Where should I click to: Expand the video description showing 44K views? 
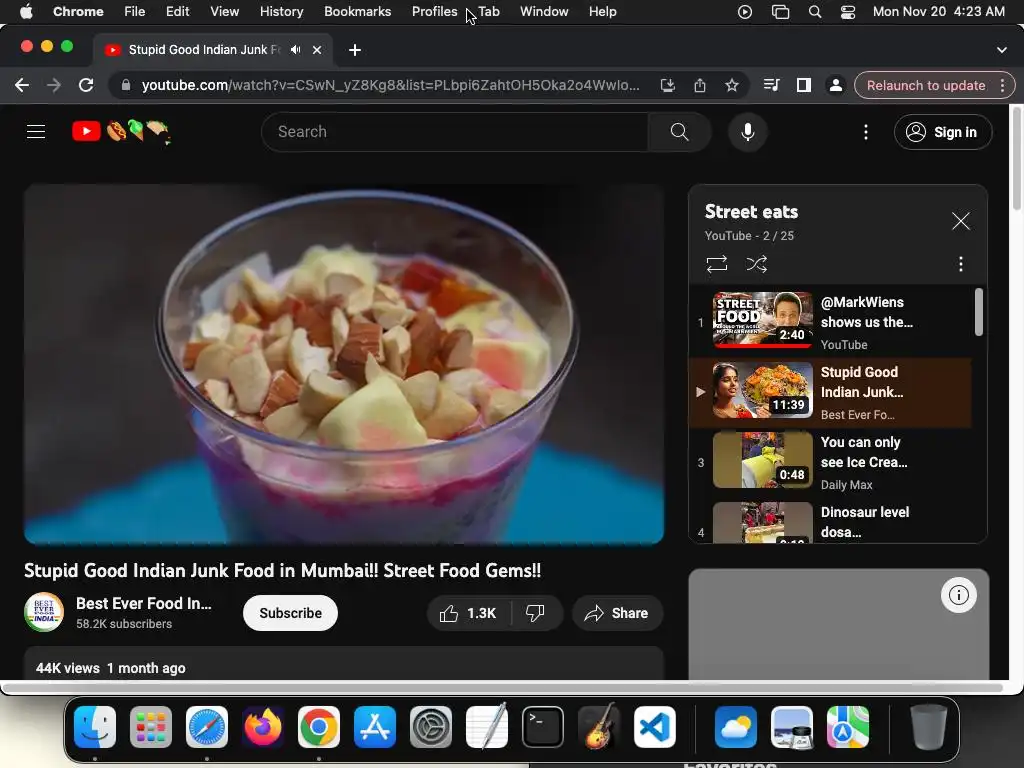click(344, 664)
